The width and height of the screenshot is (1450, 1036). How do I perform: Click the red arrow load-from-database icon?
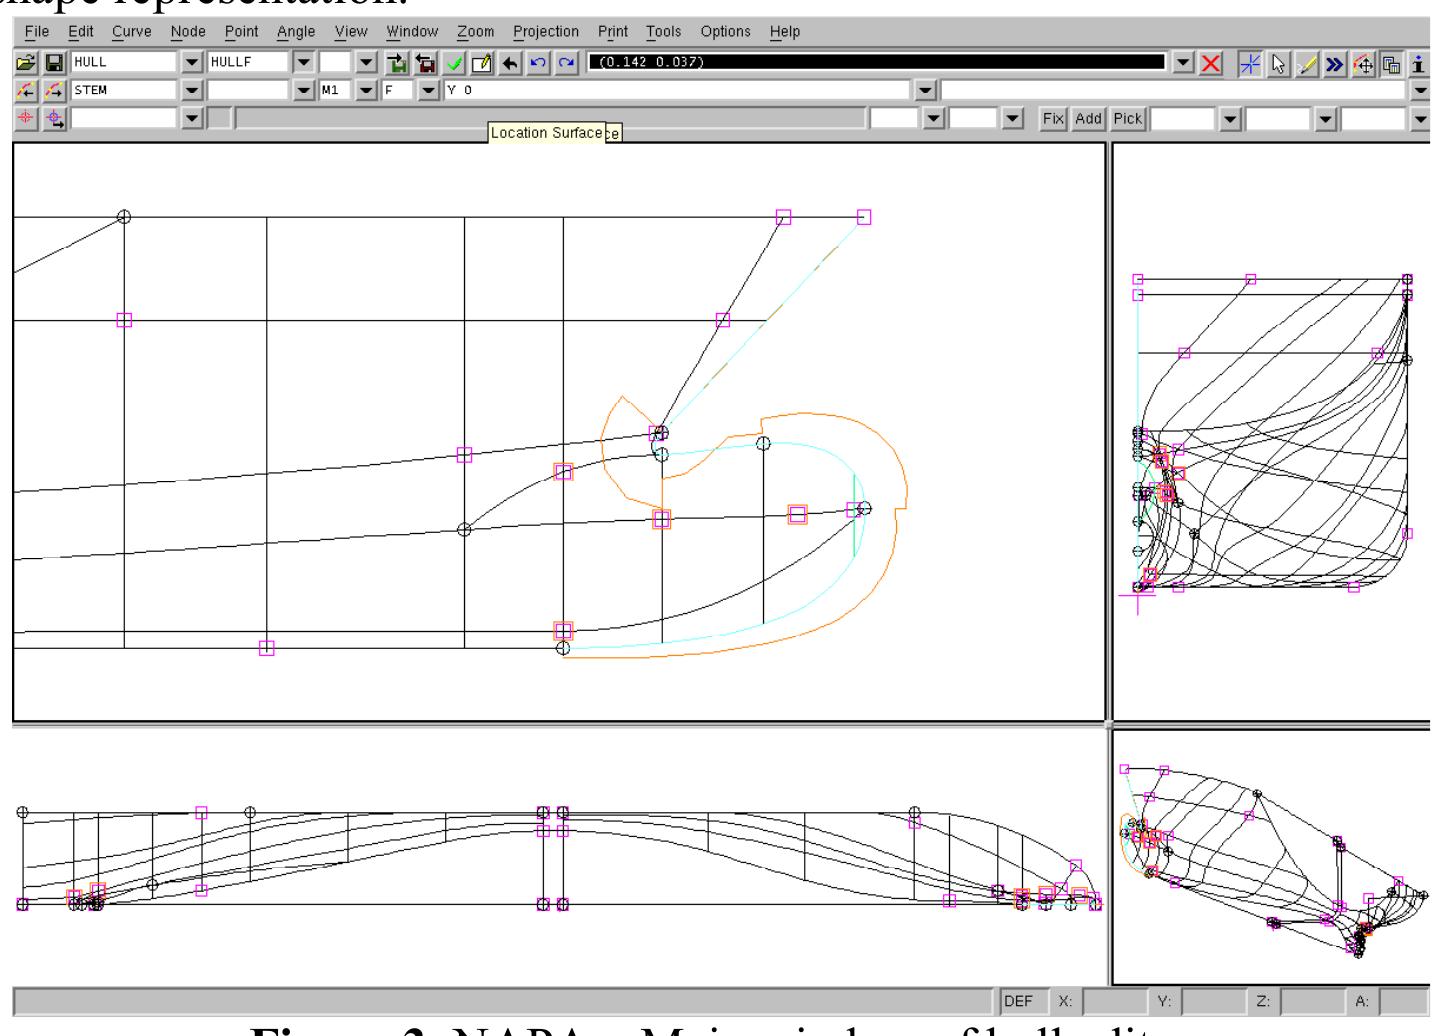click(426, 63)
